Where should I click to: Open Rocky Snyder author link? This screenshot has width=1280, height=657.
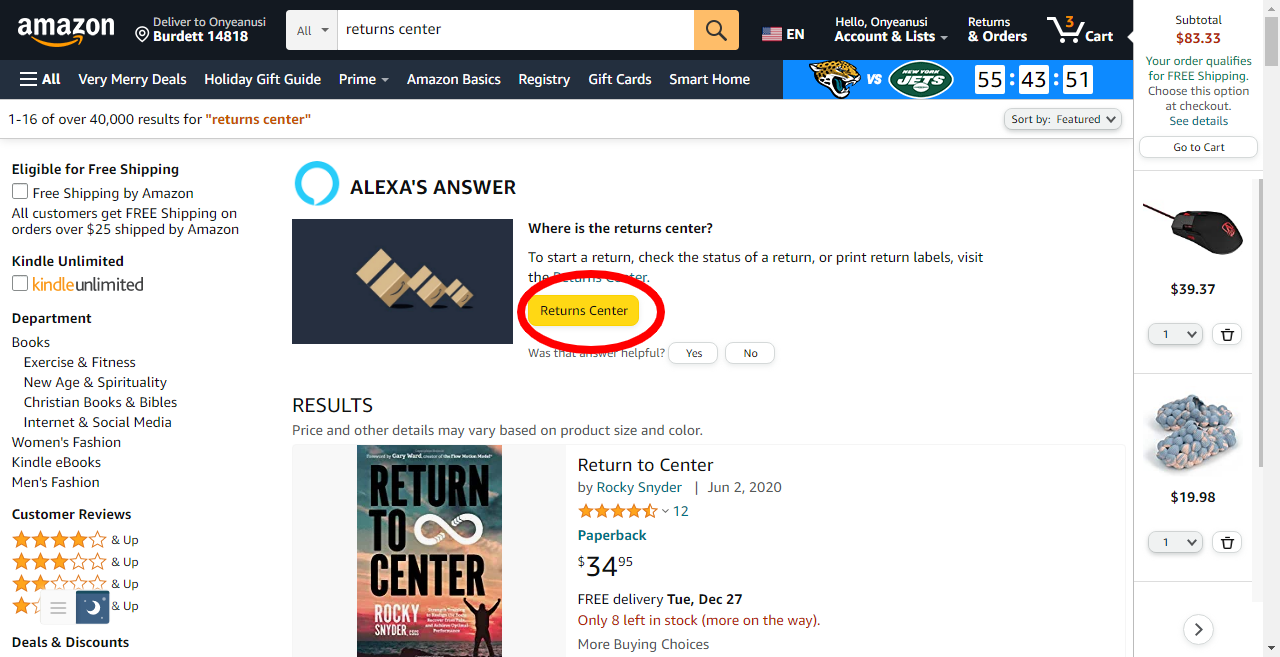pyautogui.click(x=639, y=487)
